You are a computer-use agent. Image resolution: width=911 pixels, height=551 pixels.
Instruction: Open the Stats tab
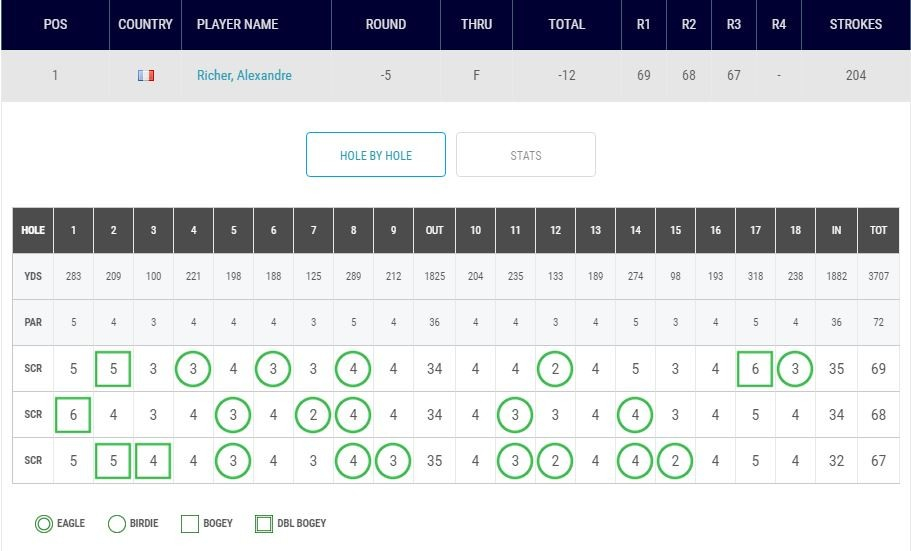(x=526, y=155)
